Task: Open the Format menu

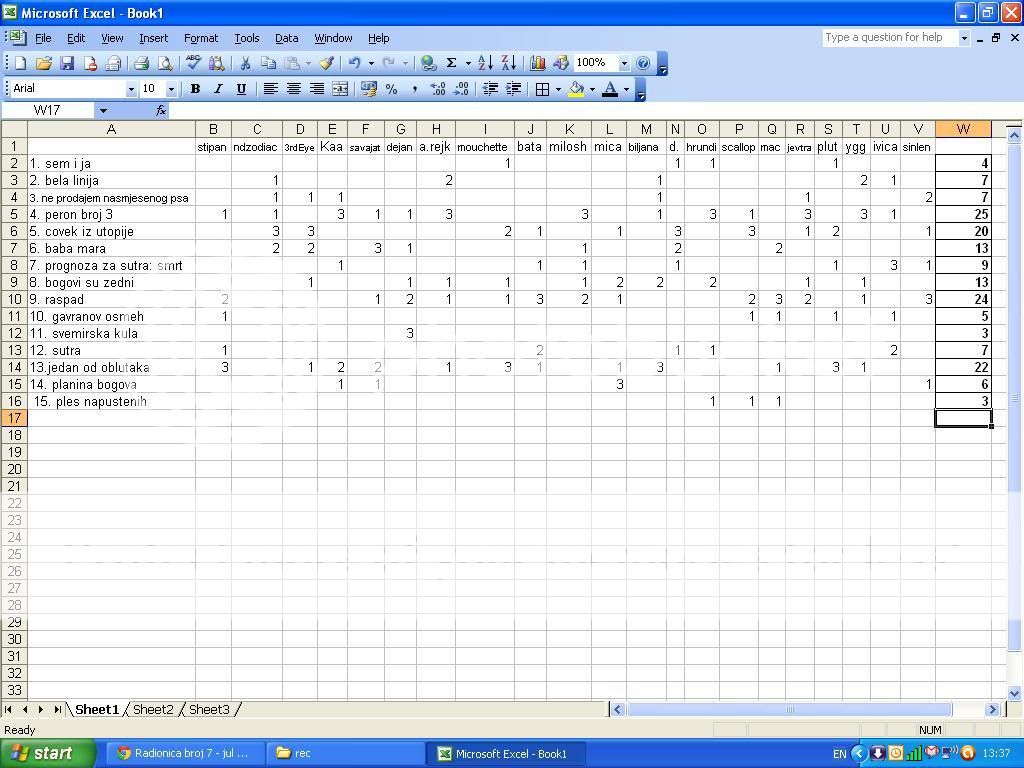Action: click(x=200, y=38)
